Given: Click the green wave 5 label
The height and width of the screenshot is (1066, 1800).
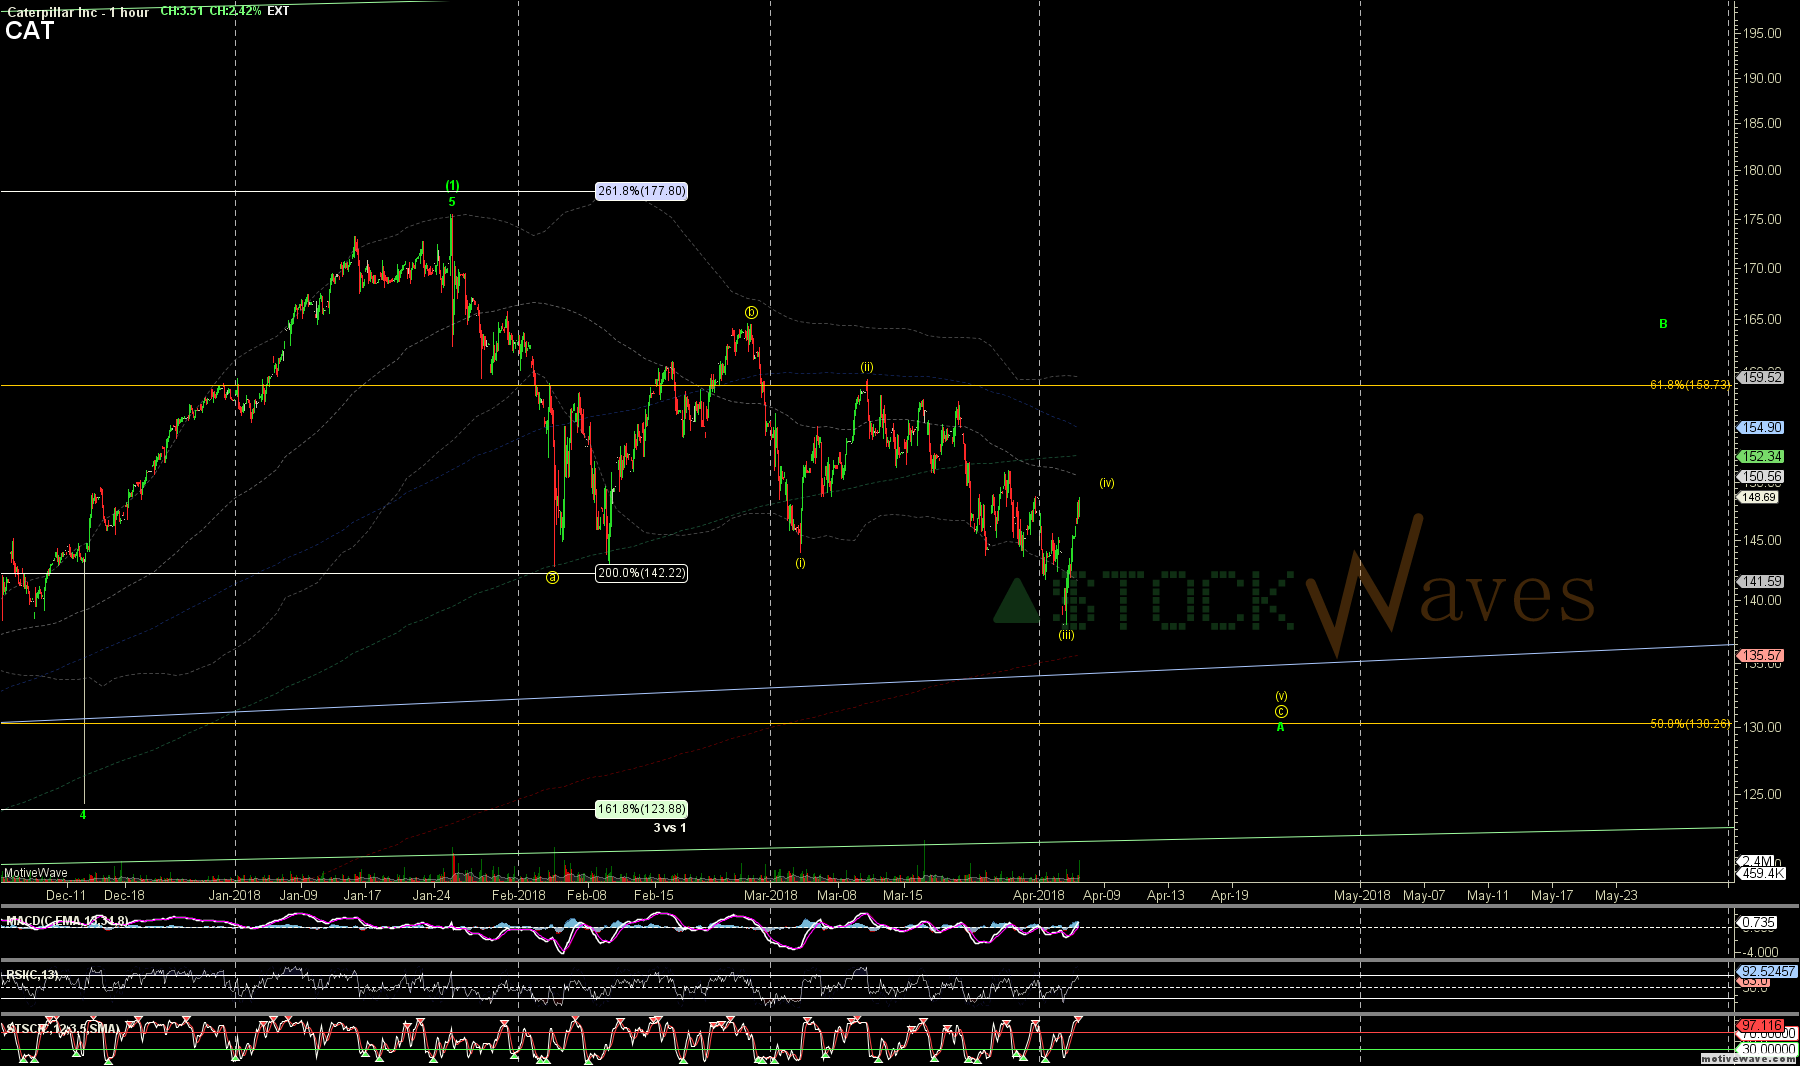Looking at the screenshot, I should tap(452, 202).
